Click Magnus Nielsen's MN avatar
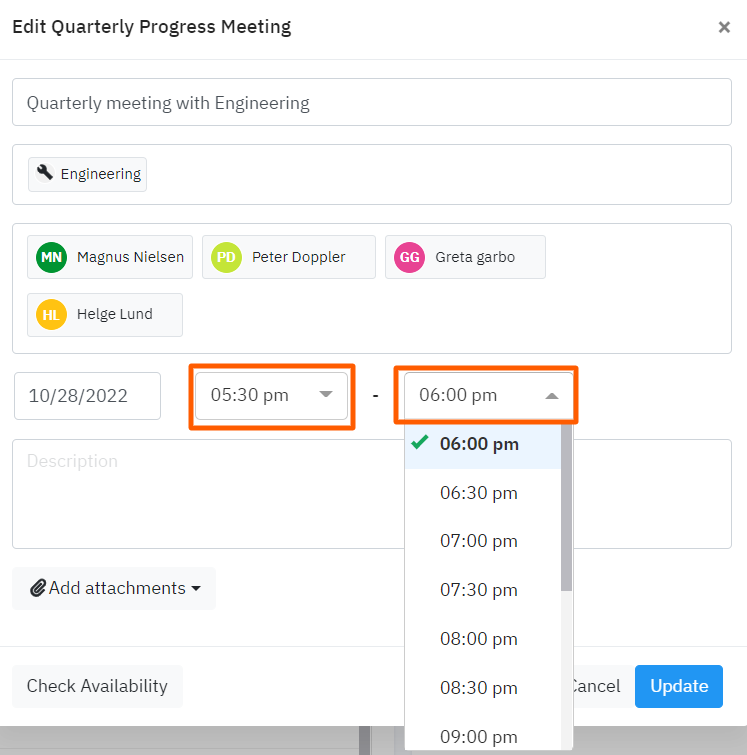Image resolution: width=747 pixels, height=755 pixels. [x=52, y=257]
